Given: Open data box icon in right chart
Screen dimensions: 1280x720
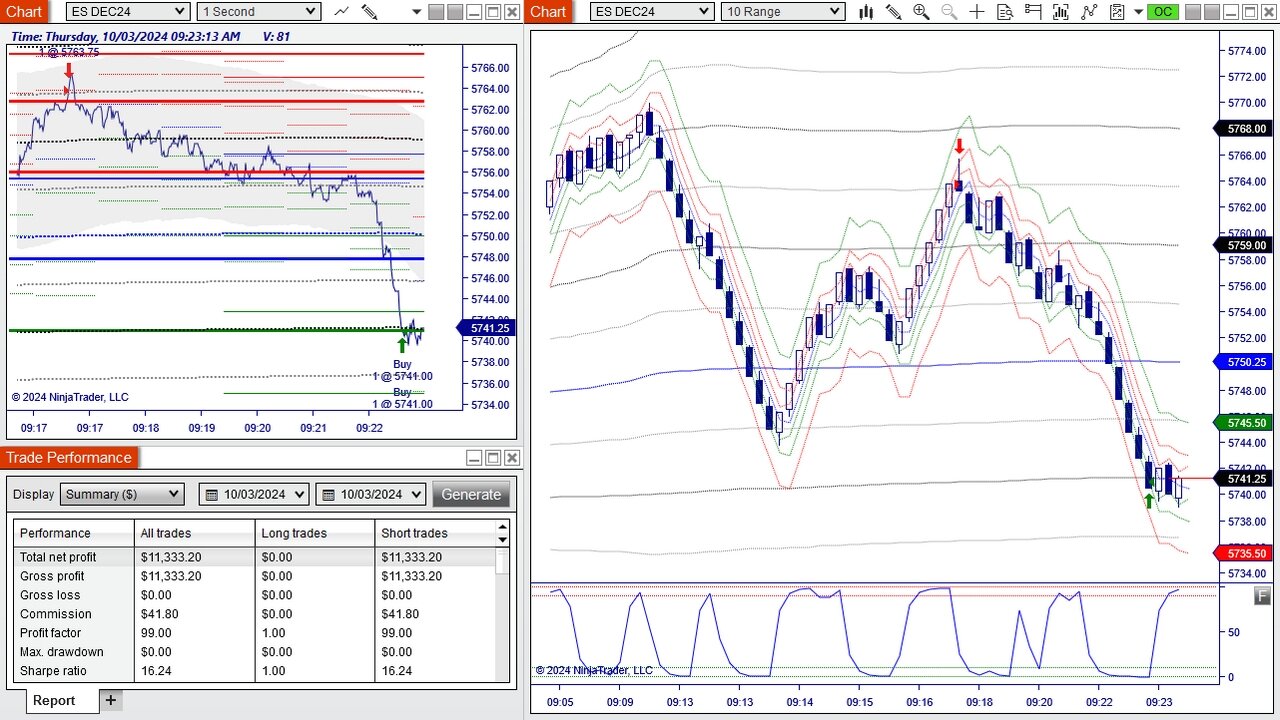Looking at the screenshot, I should [x=1005, y=12].
